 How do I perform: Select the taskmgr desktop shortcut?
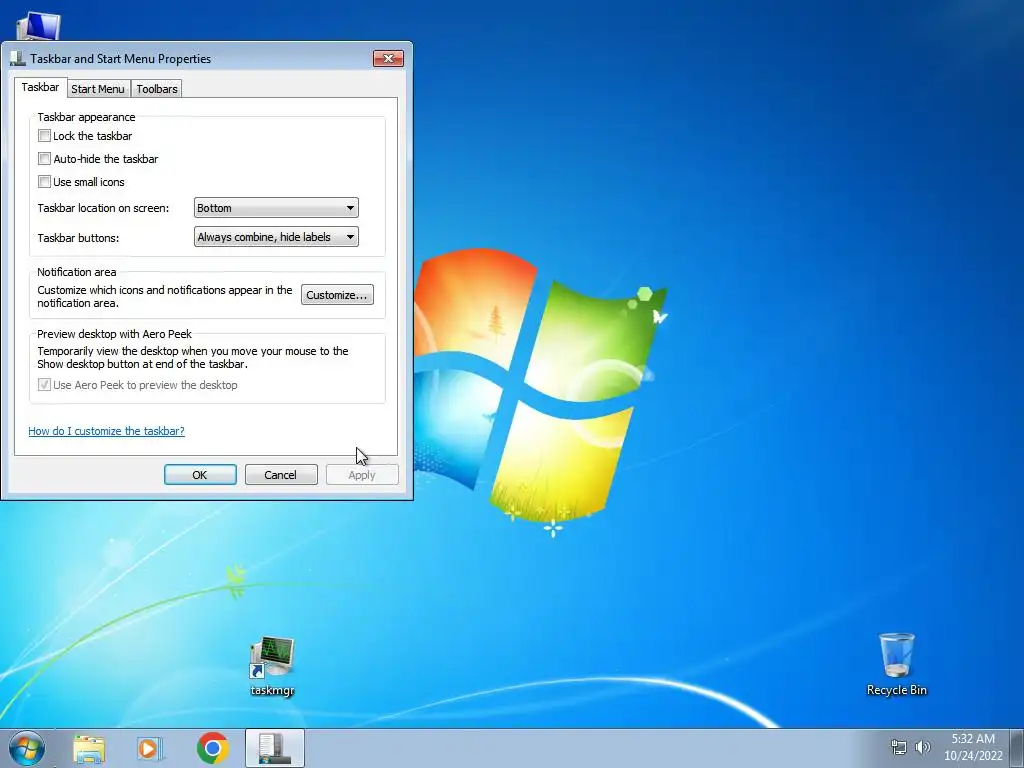click(x=272, y=666)
